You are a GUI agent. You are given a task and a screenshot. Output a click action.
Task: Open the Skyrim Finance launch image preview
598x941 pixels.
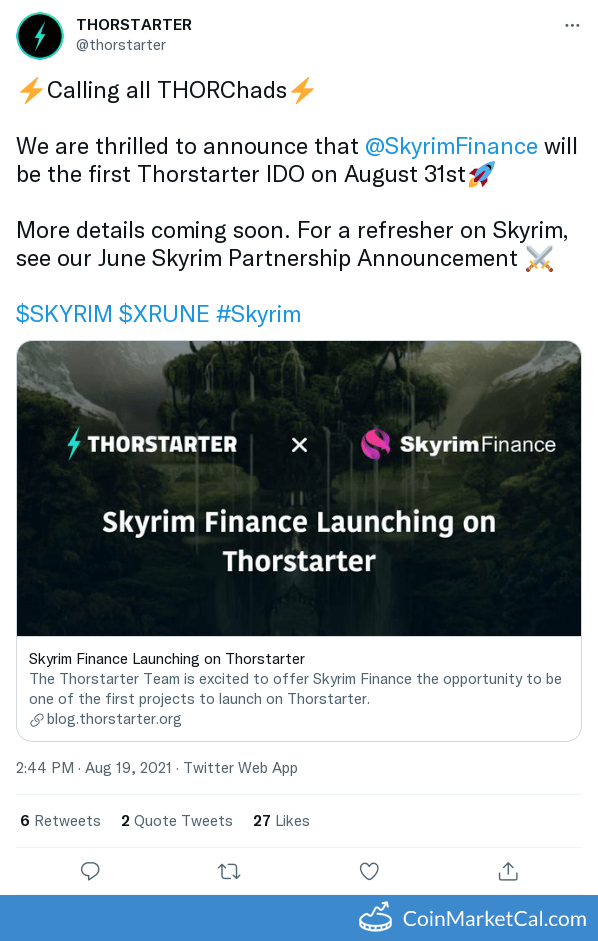click(298, 488)
